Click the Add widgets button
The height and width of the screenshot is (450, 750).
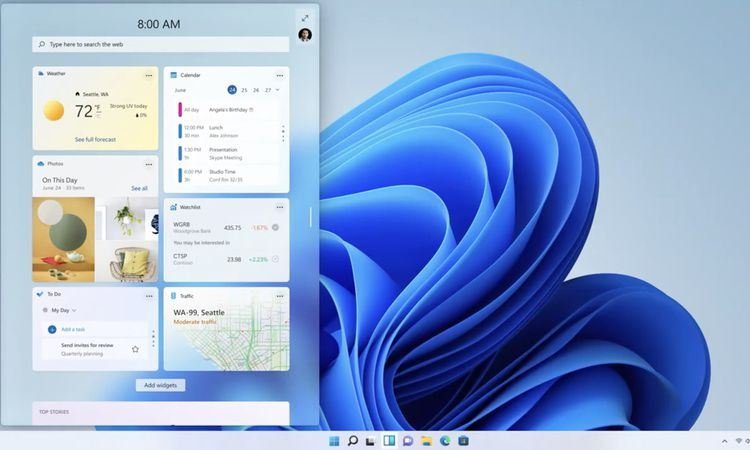coord(161,385)
